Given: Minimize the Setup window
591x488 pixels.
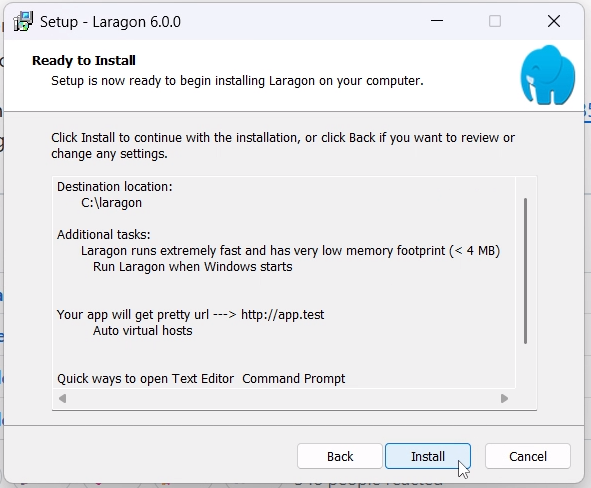Looking at the screenshot, I should pos(437,21).
